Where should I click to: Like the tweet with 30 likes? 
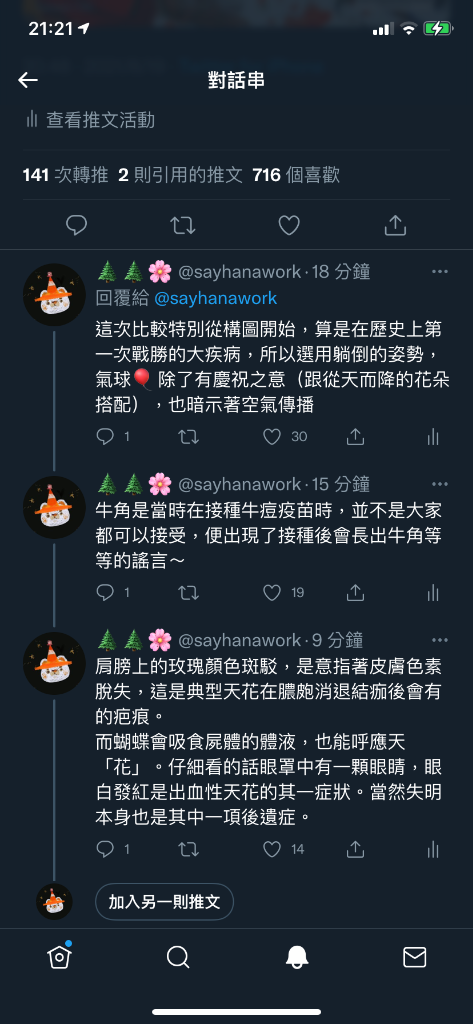(272, 437)
